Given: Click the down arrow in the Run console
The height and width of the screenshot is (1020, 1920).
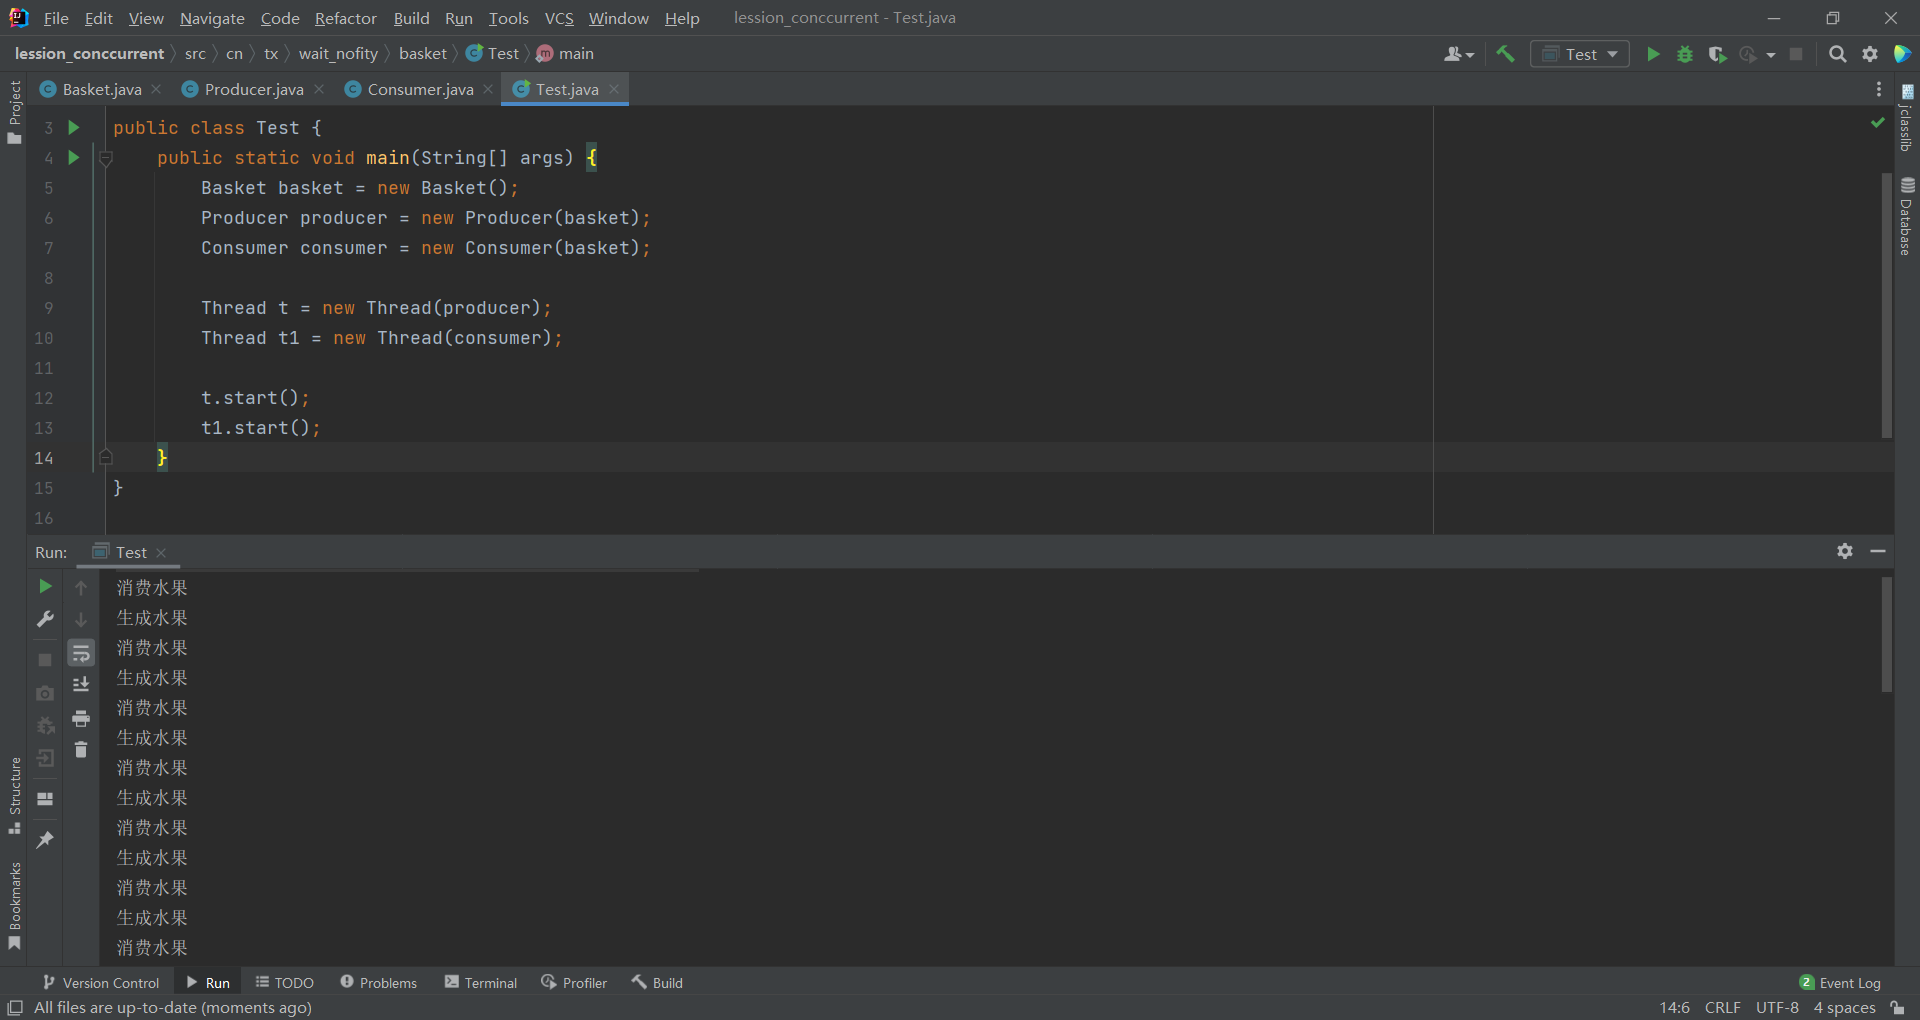Looking at the screenshot, I should click(81, 620).
